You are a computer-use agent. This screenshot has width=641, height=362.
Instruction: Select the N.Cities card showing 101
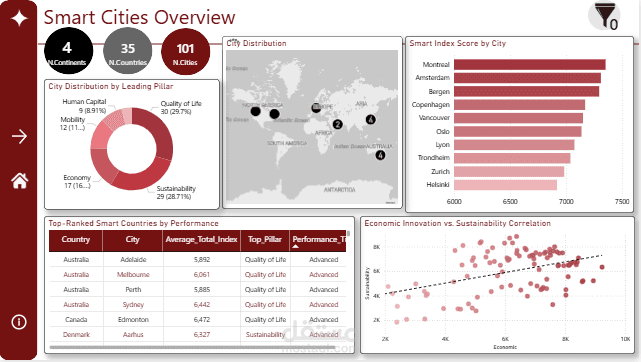click(186, 51)
